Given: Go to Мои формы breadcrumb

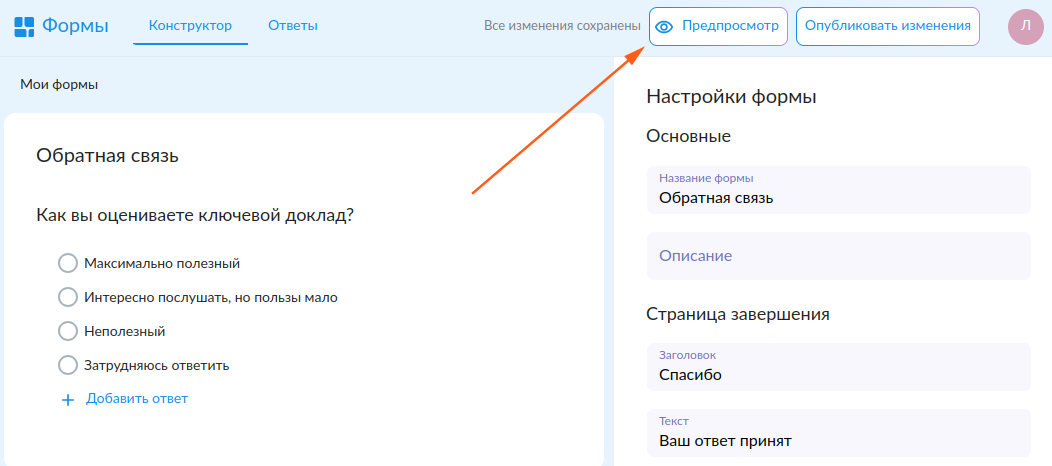Looking at the screenshot, I should click(59, 85).
